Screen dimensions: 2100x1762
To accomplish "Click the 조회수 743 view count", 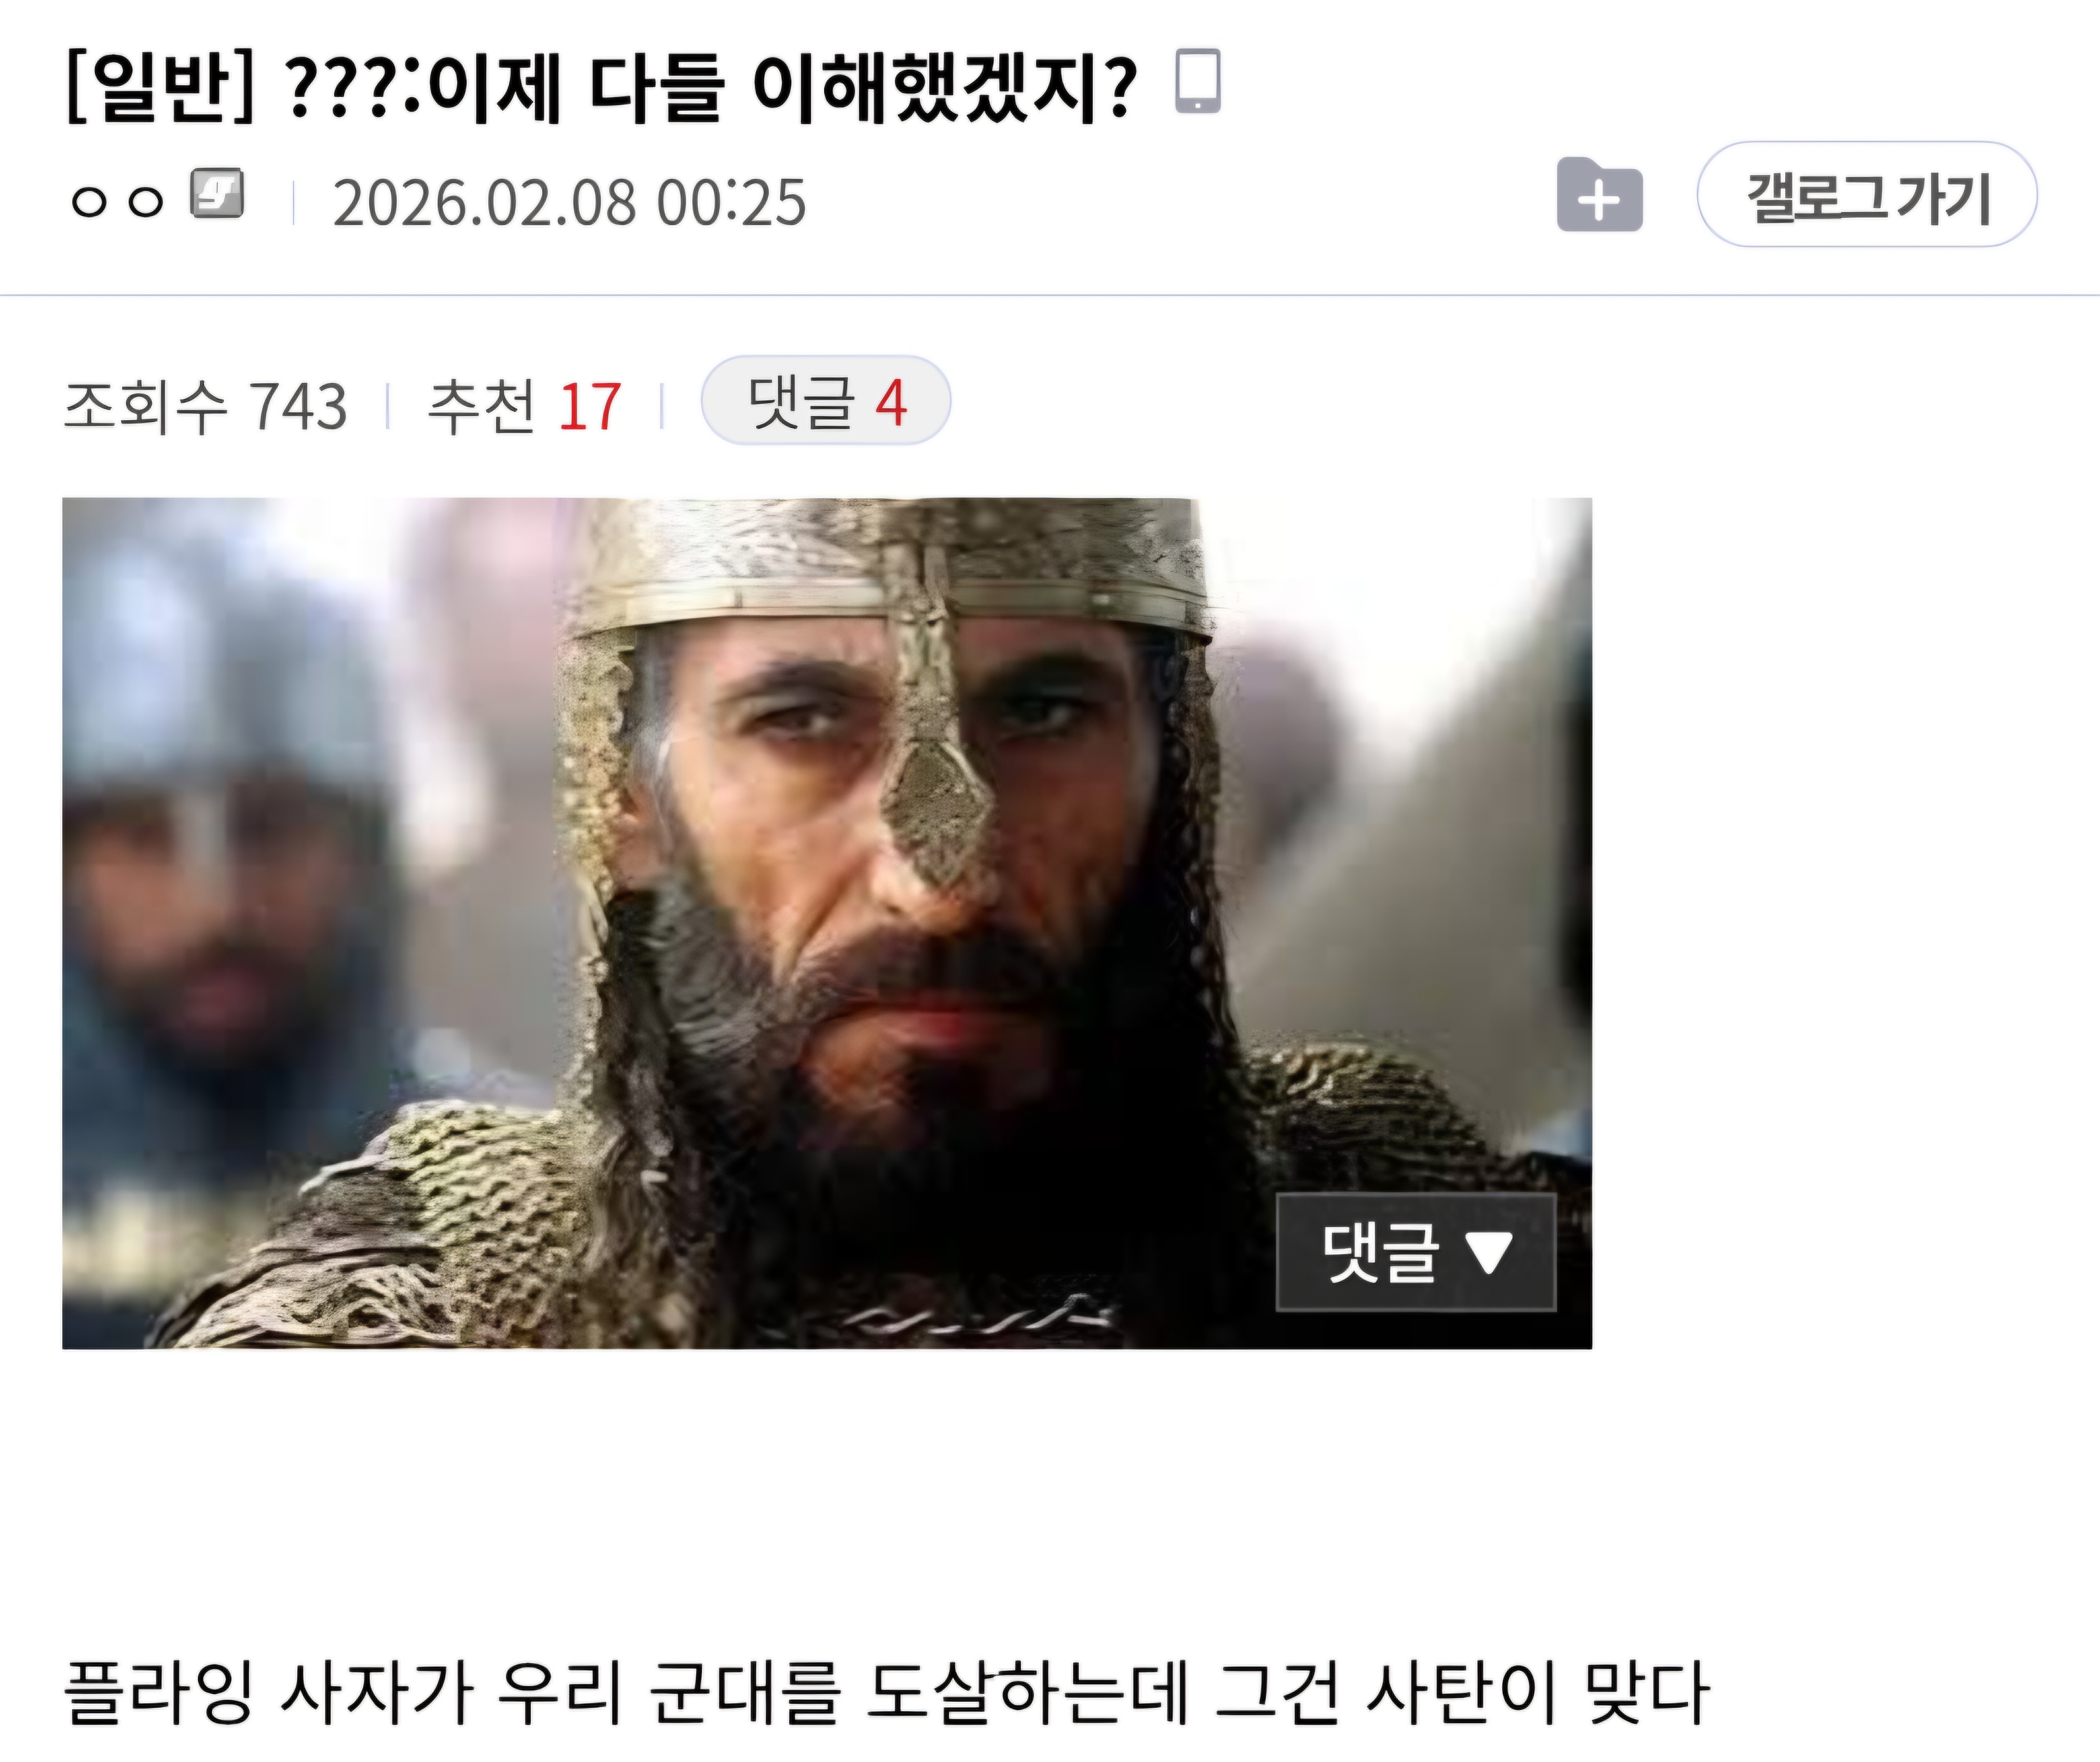I will (206, 406).
